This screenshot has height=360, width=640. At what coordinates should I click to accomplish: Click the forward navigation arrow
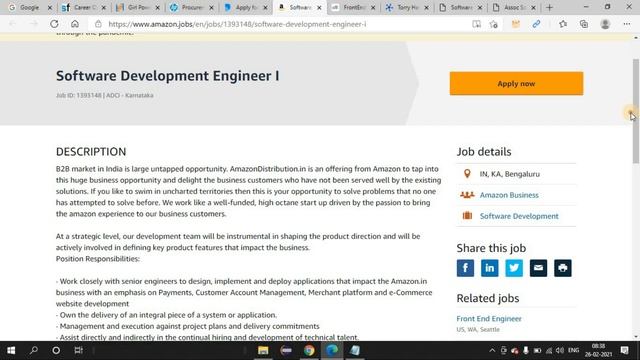coord(33,24)
